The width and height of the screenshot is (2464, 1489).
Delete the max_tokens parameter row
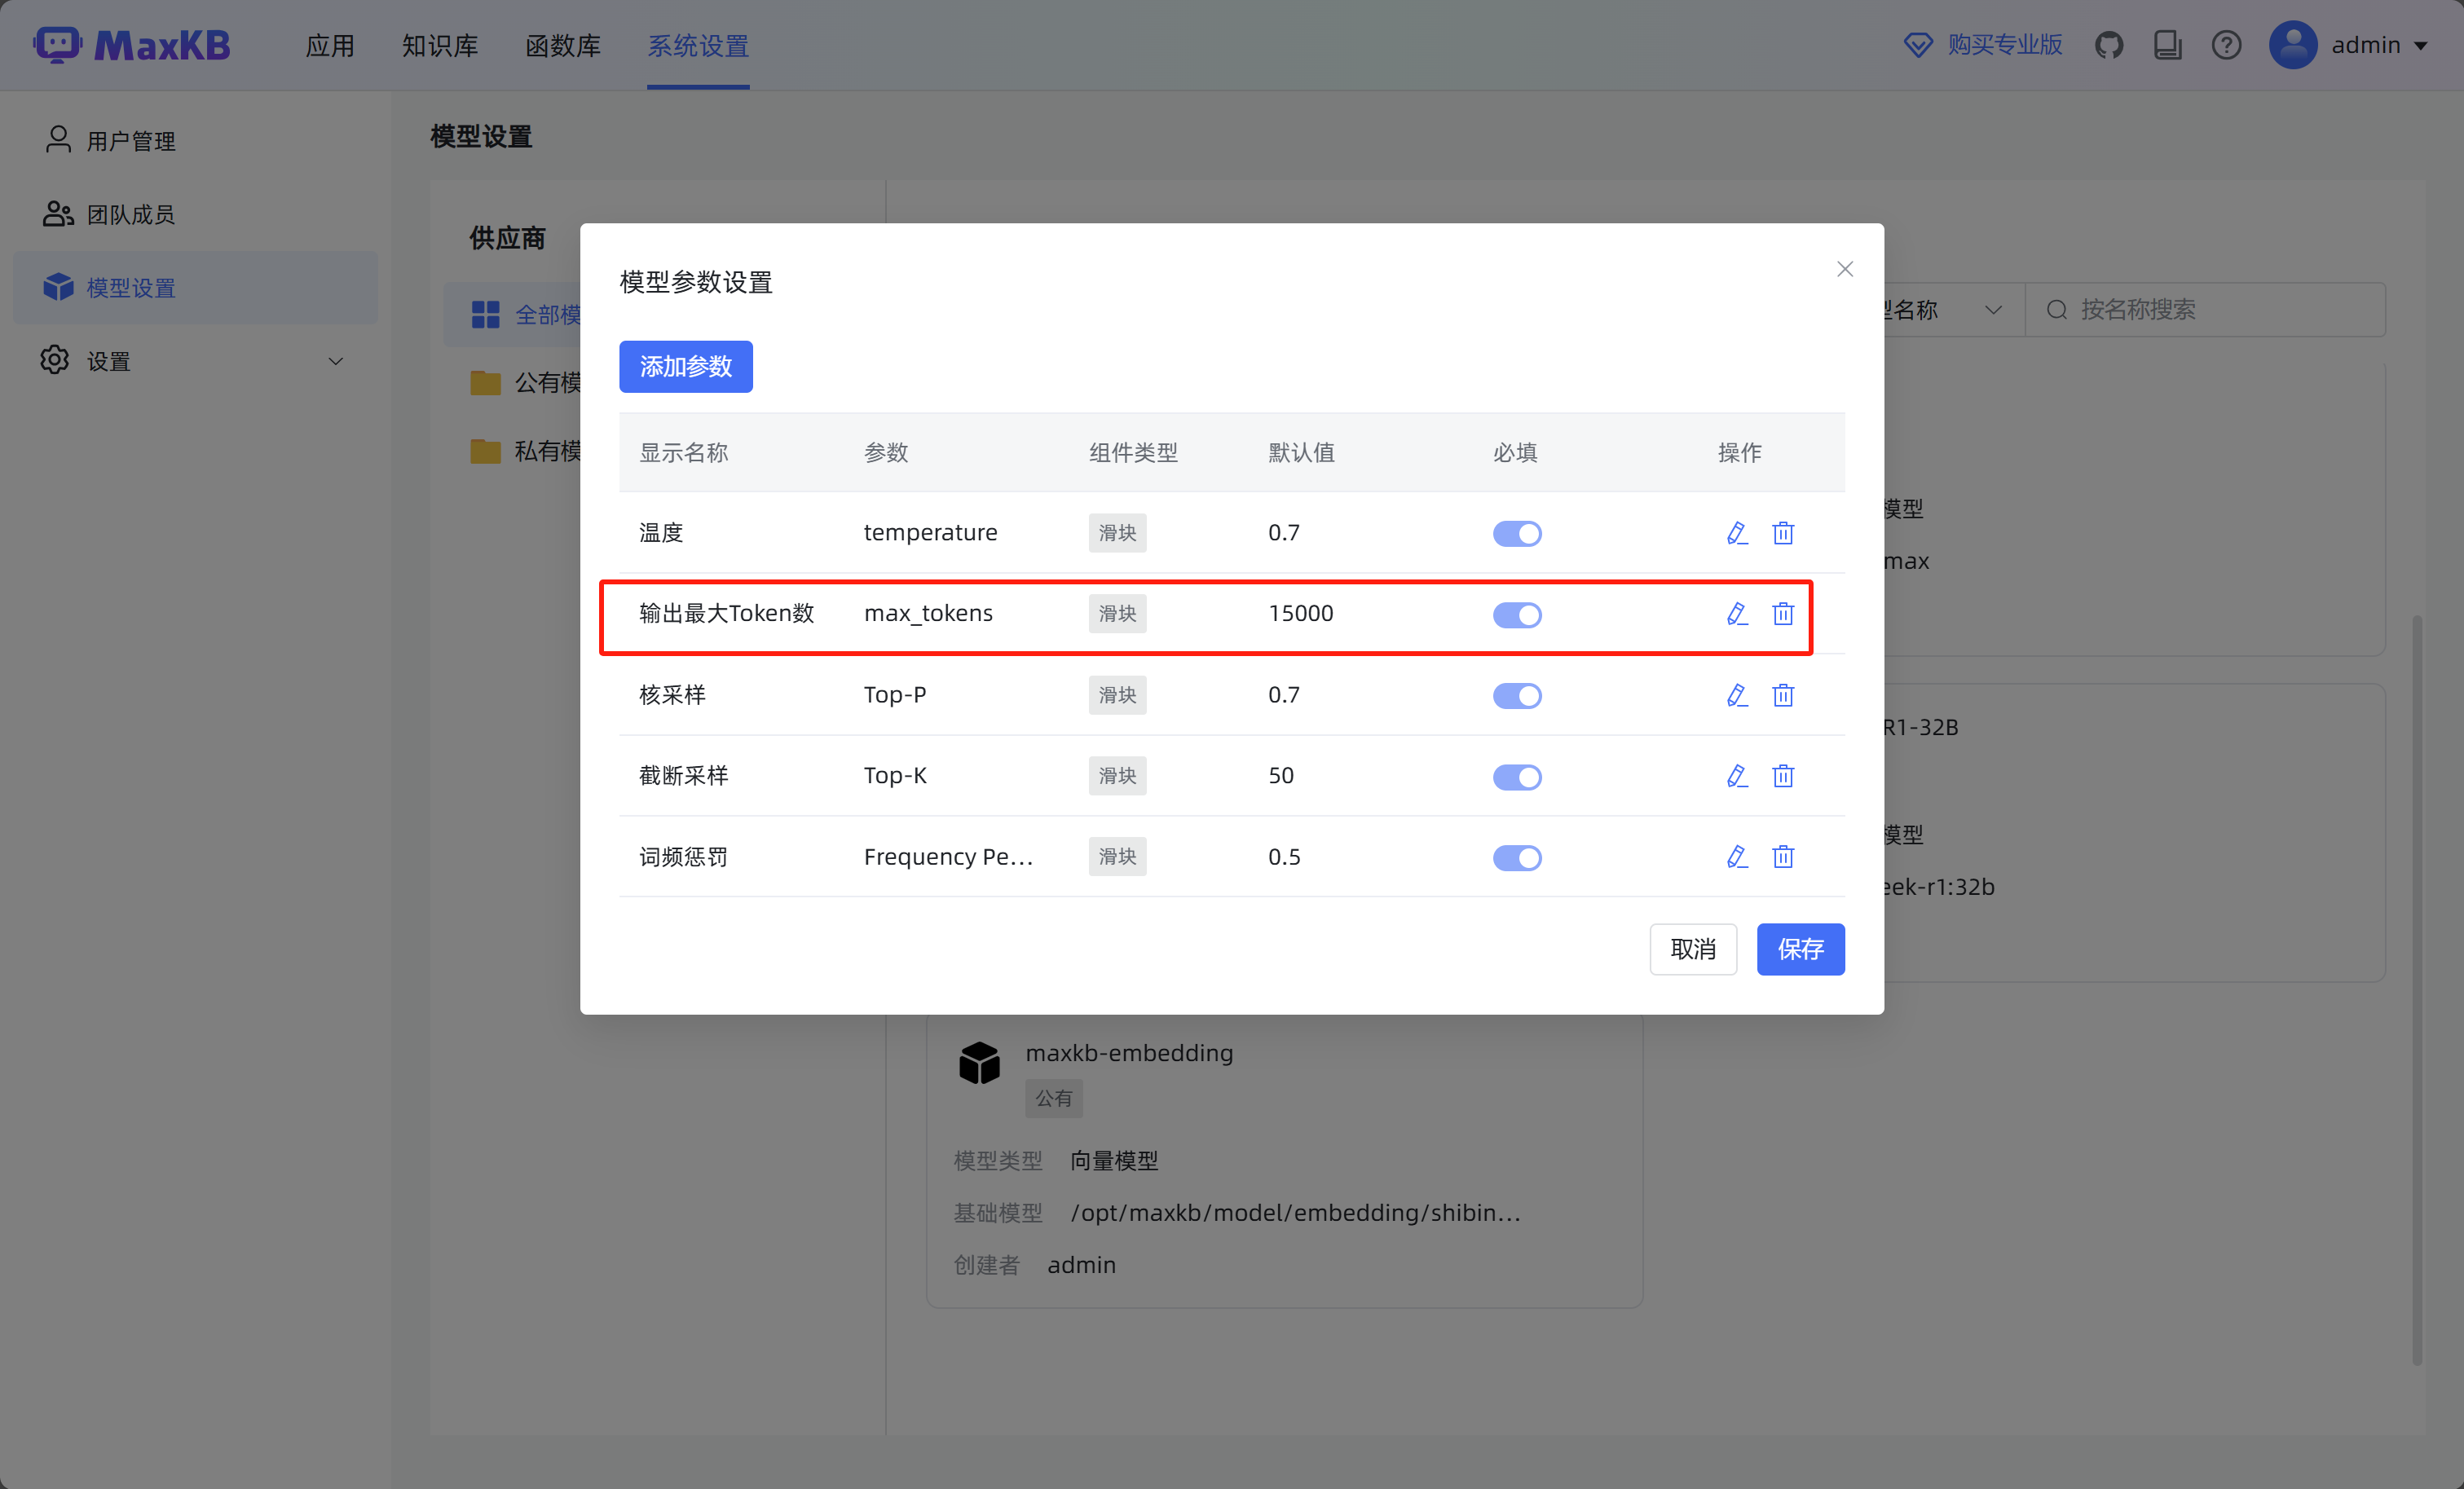click(1783, 614)
